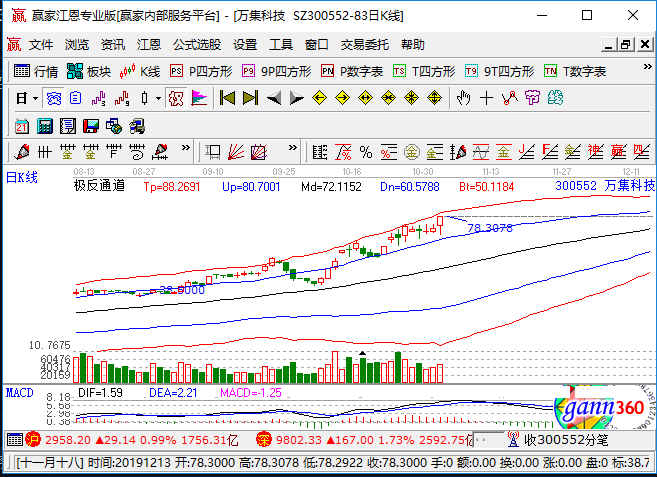This screenshot has width=657, height=477.
Task: Select the hand pan tool
Action: pos(463,99)
